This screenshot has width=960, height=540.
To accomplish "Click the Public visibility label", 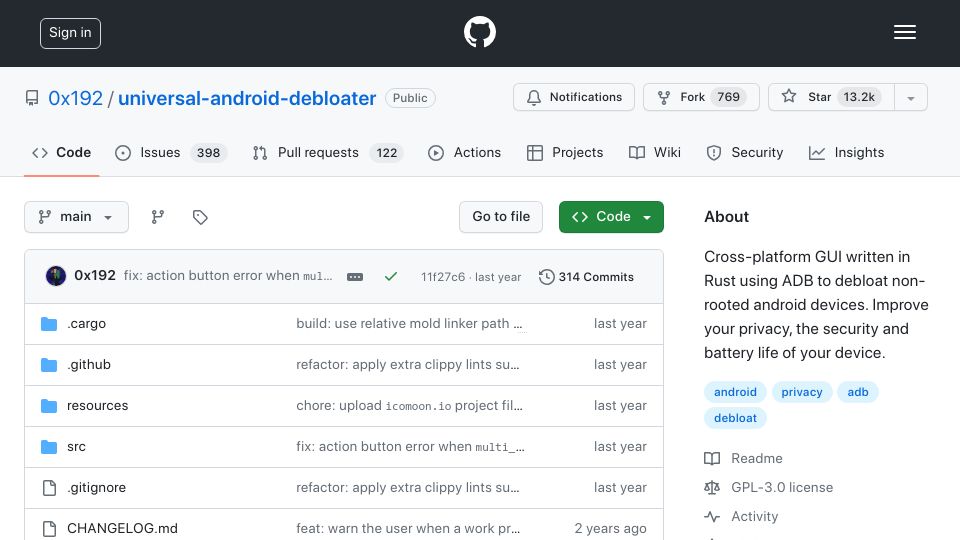I will [x=410, y=98].
